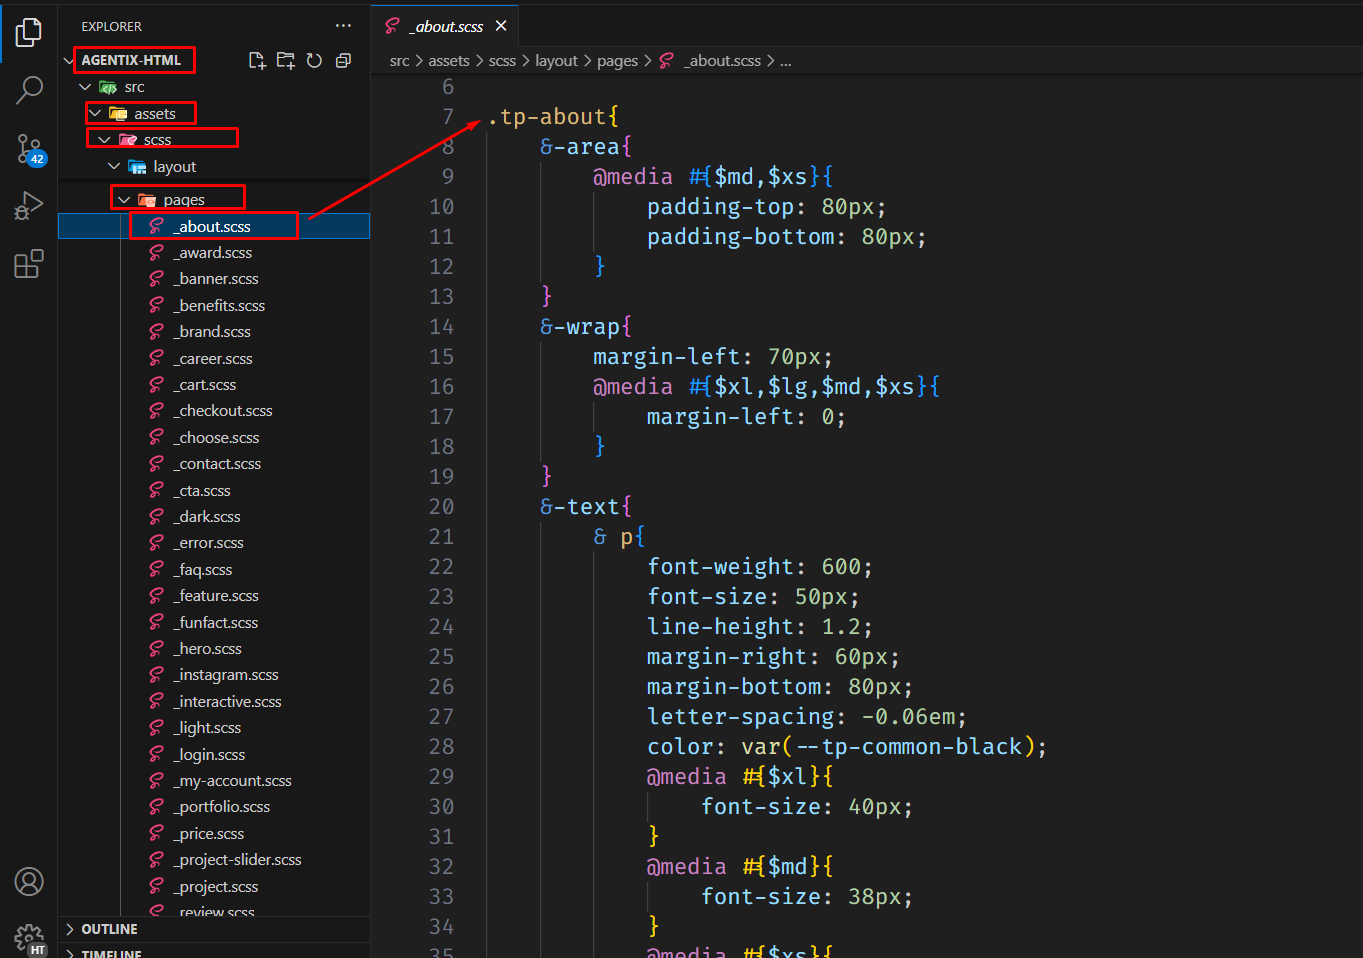
Task: Collapse all folders in Explorer
Action: point(343,61)
